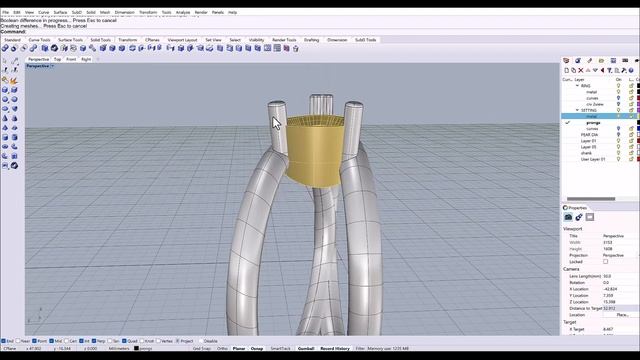Click the lock icon for User Layer 01
Screen dimensions: 640x360
click(631, 159)
